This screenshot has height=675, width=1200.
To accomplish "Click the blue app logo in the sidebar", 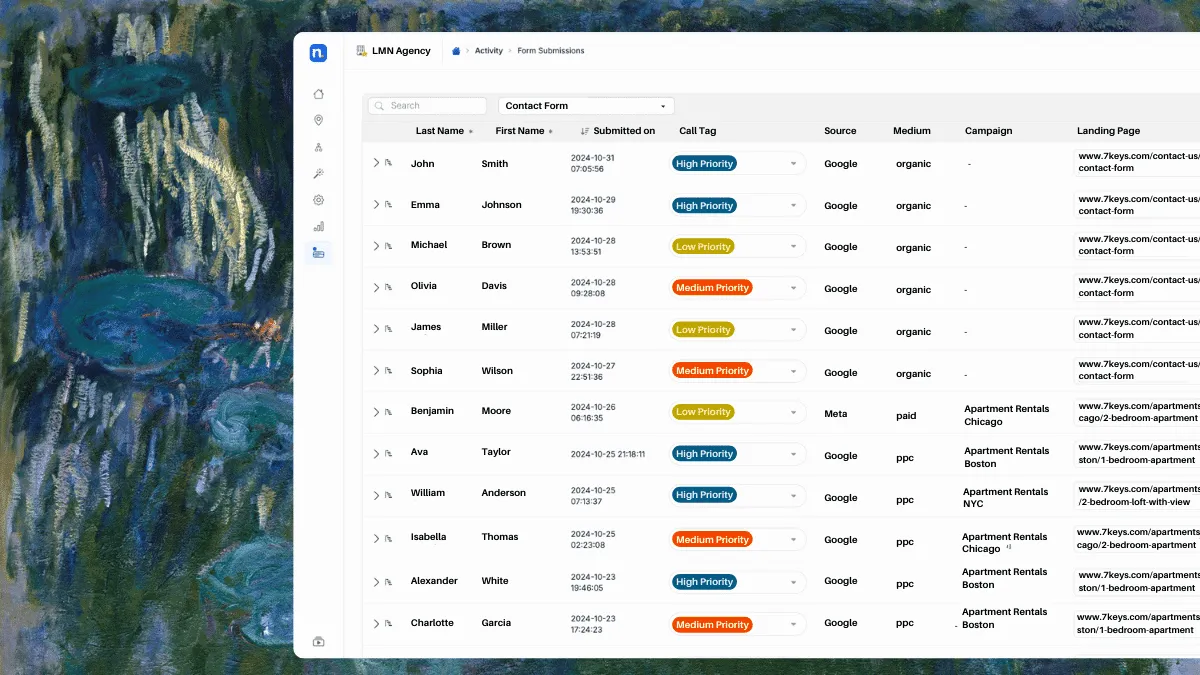I will [318, 53].
